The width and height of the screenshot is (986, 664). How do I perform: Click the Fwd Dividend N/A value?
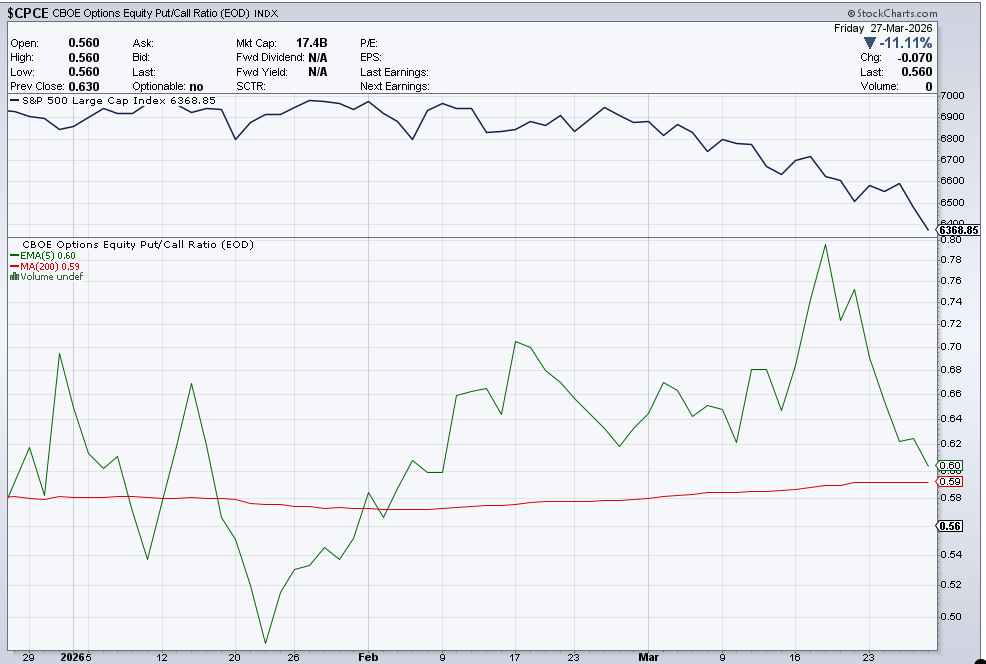point(318,57)
